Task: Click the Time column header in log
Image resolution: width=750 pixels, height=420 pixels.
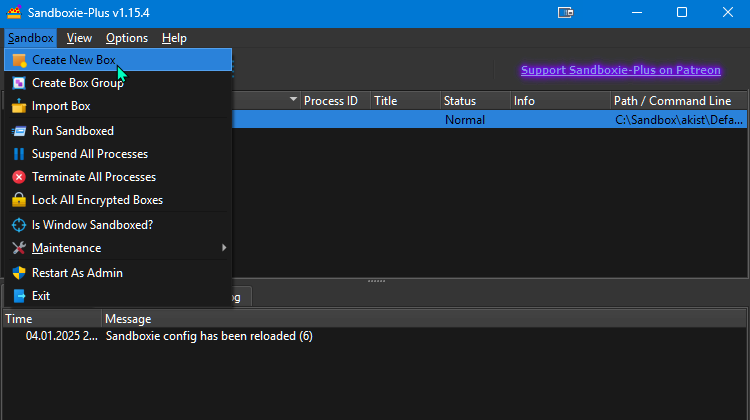Action: [52, 319]
